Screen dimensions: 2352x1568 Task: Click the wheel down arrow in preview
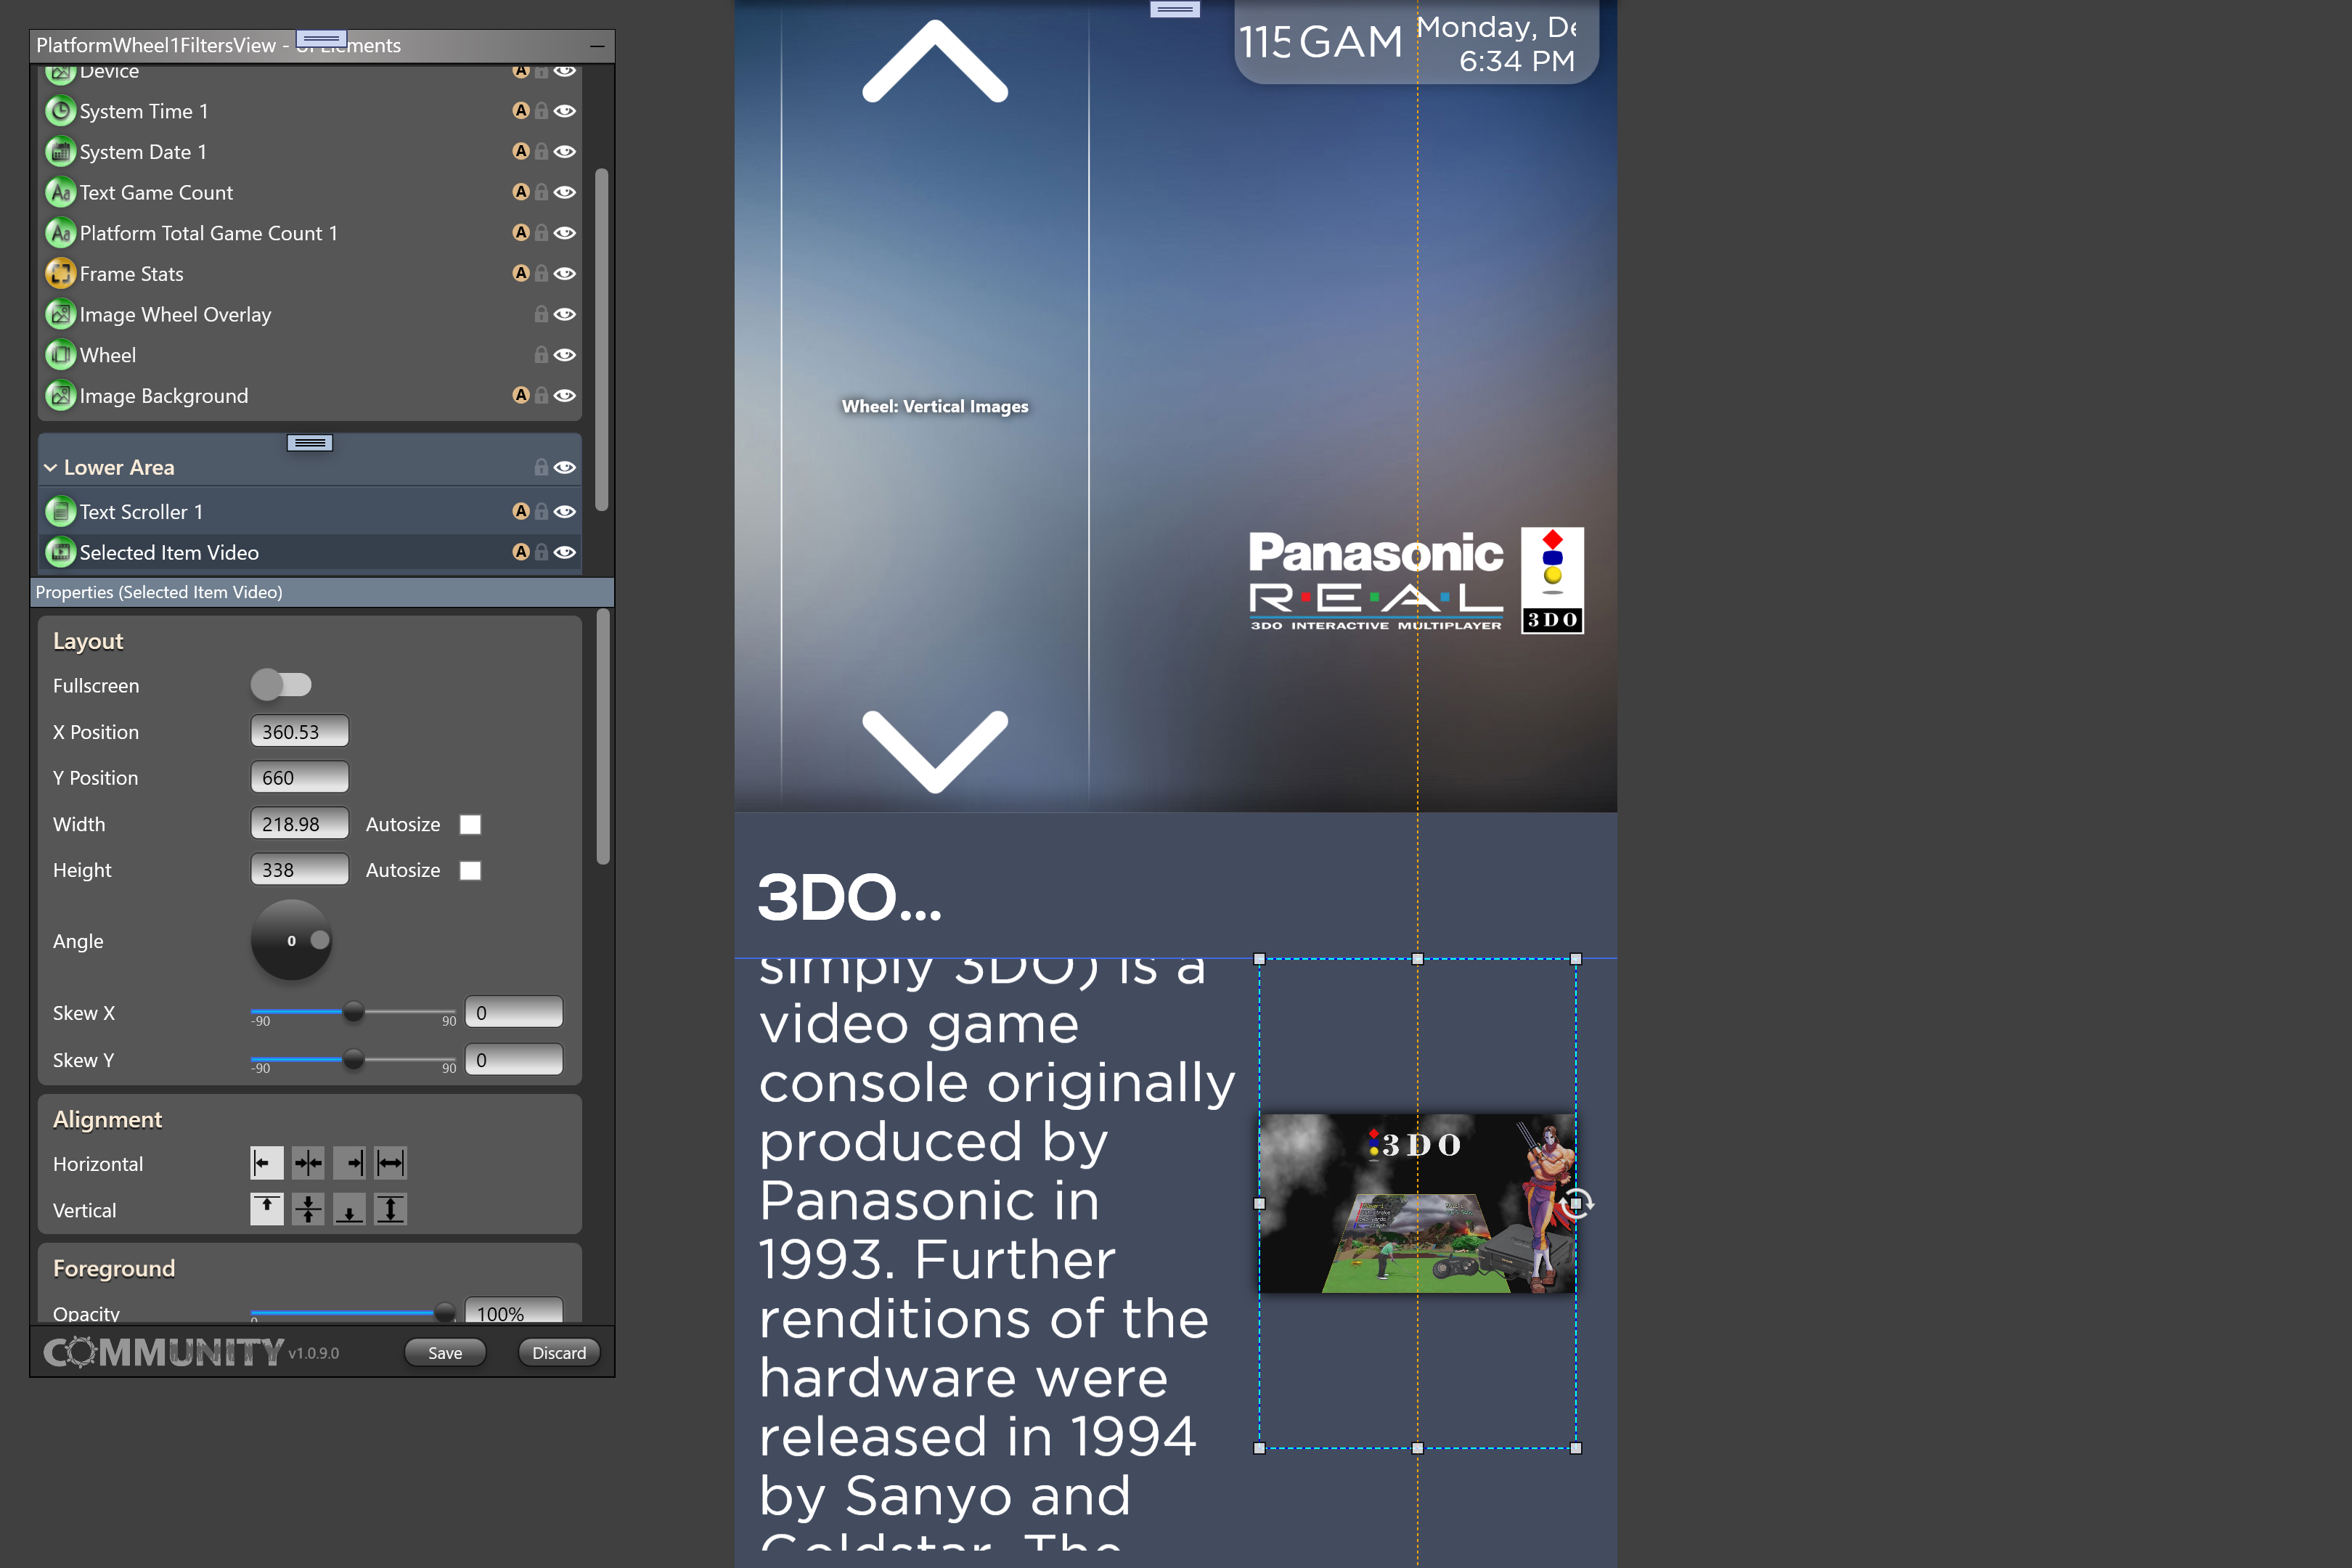coord(935,752)
